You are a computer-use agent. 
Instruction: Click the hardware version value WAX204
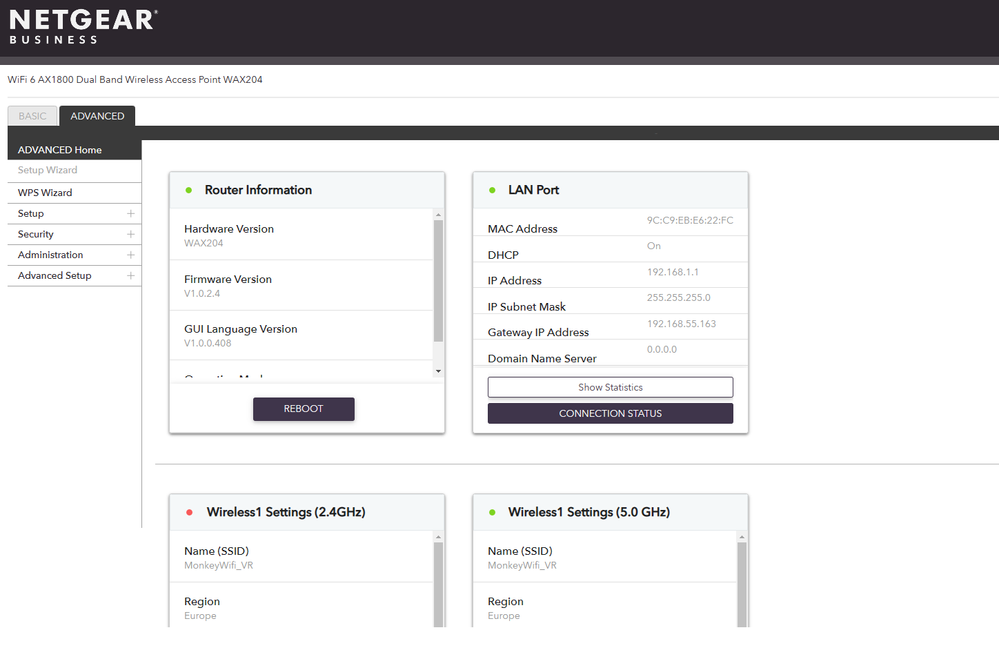203,243
